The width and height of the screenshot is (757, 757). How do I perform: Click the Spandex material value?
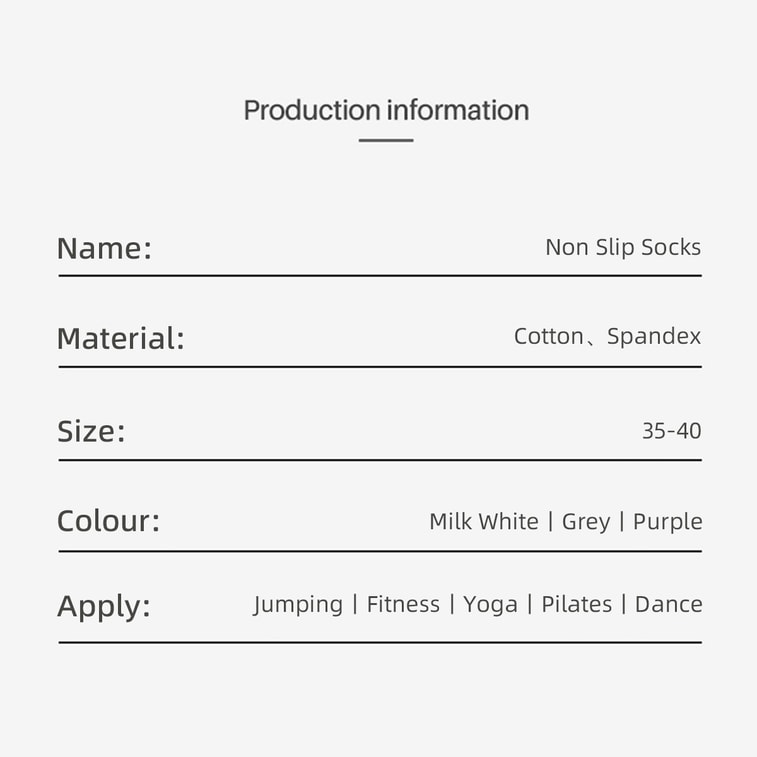click(x=654, y=337)
